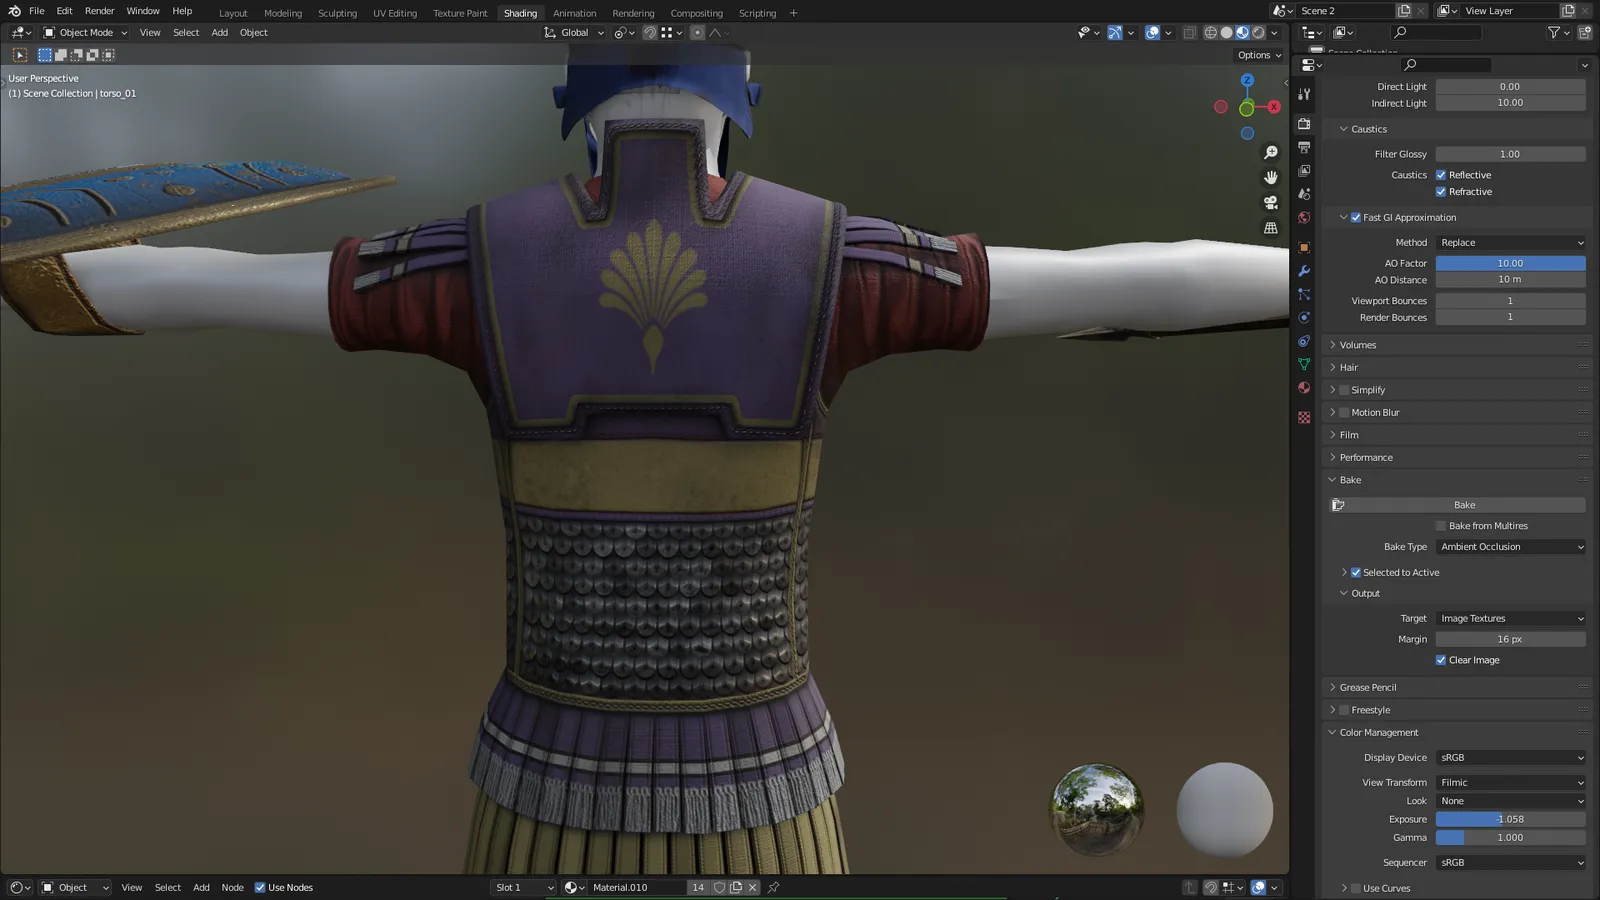Viewport: 1600px width, 900px height.
Task: Select wireframe viewport shading mode
Action: pyautogui.click(x=1210, y=33)
